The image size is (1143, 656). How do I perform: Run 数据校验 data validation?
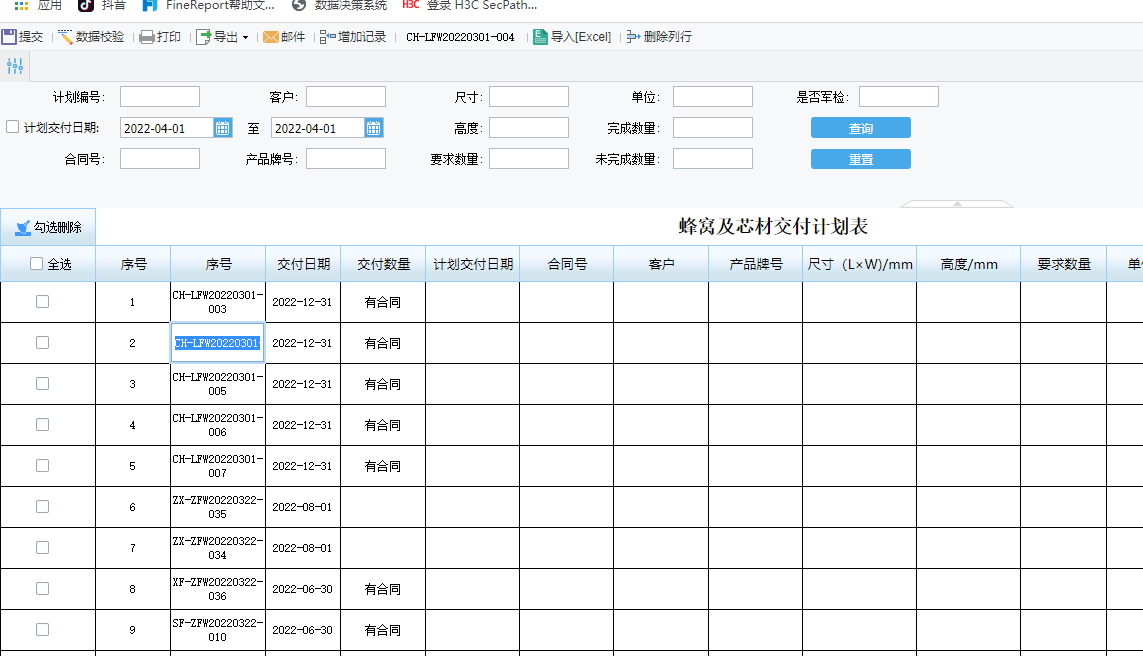point(91,36)
